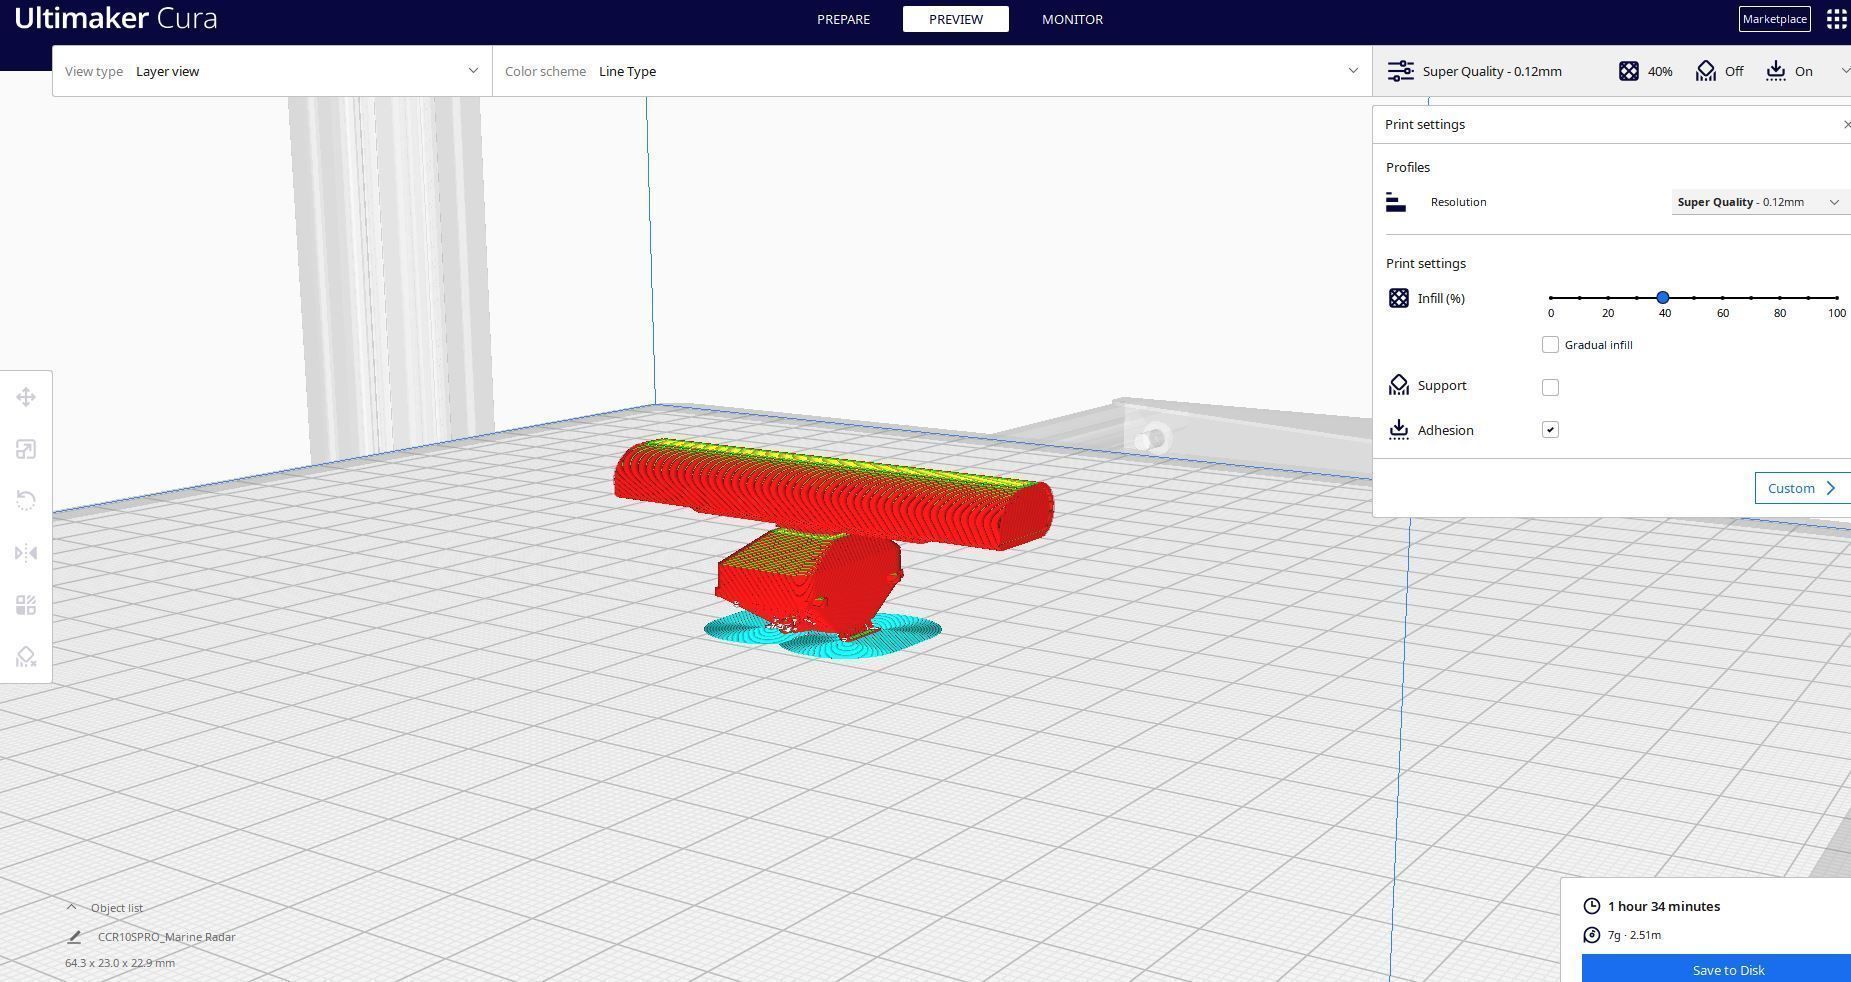Open the View type dropdown
The height and width of the screenshot is (982, 1851).
272,71
